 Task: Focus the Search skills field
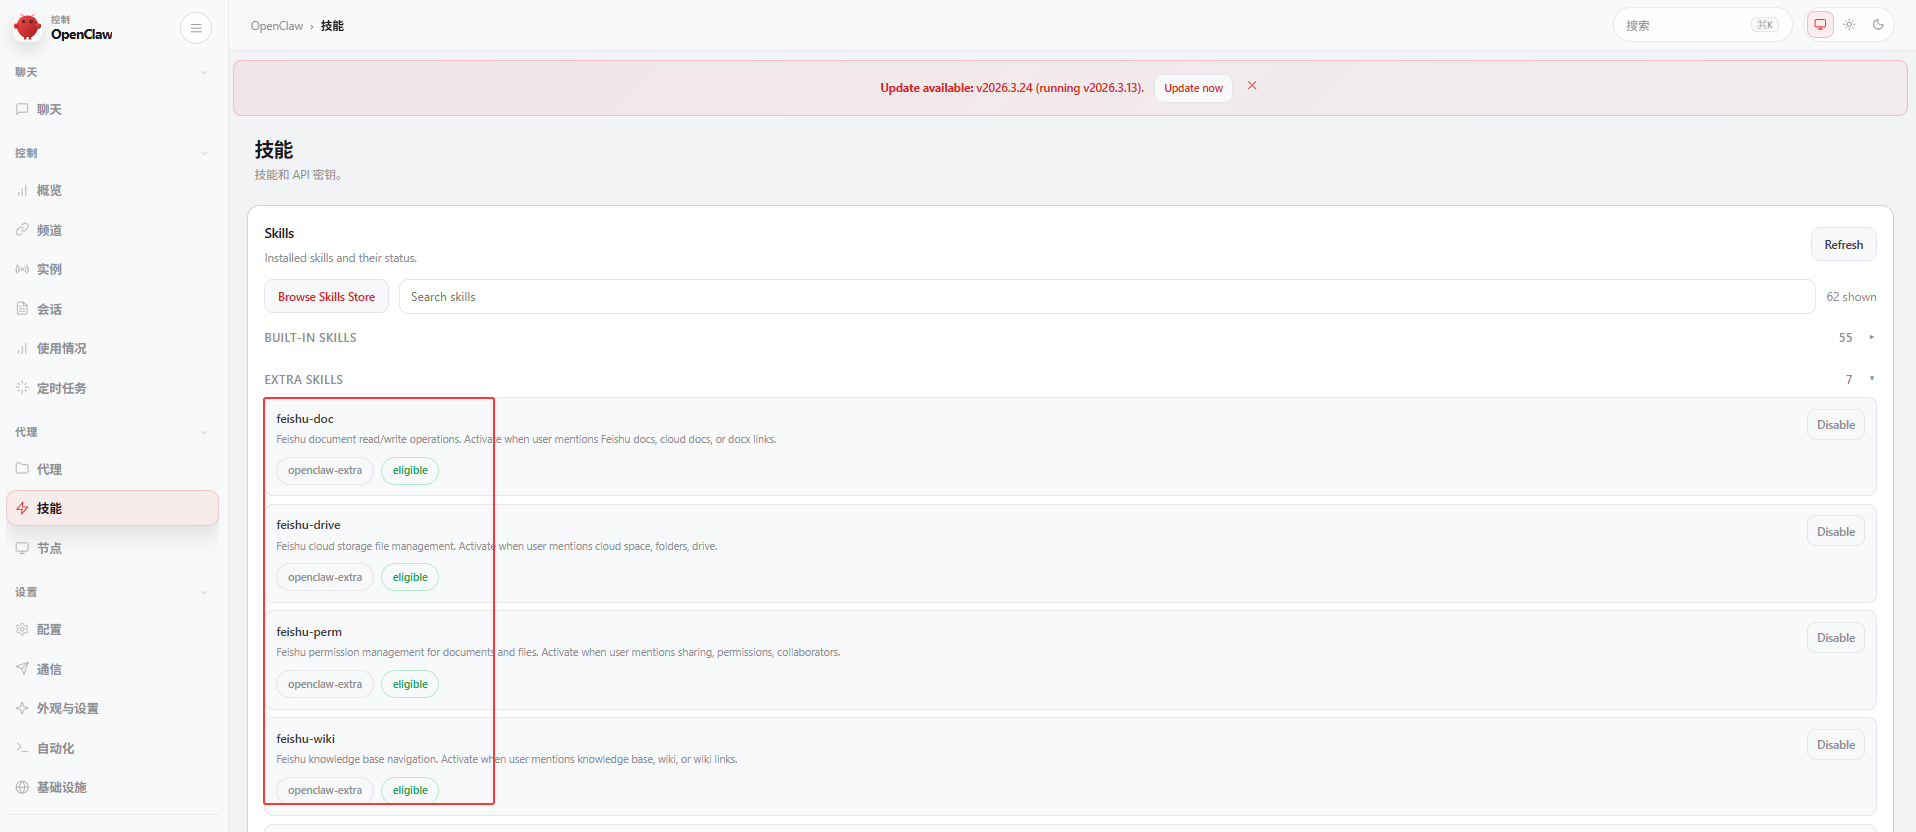[x=1107, y=297]
